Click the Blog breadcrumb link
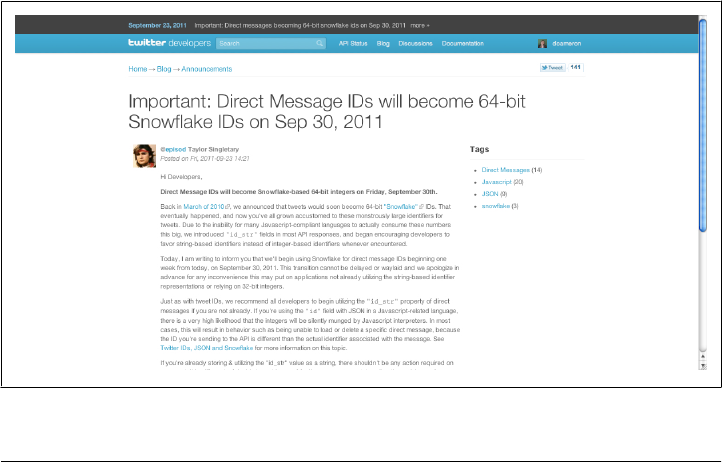 click(164, 69)
